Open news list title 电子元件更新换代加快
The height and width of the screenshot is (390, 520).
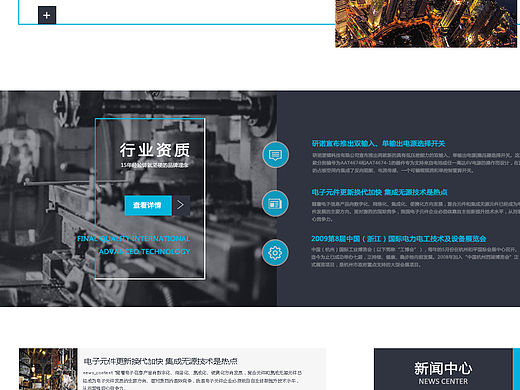[x=160, y=361]
